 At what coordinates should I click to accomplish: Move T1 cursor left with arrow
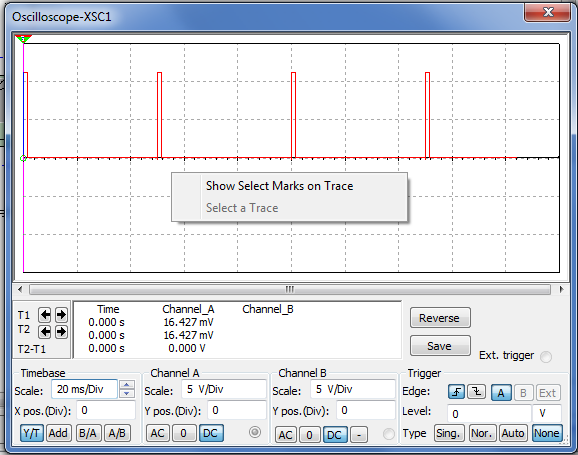pos(45,315)
